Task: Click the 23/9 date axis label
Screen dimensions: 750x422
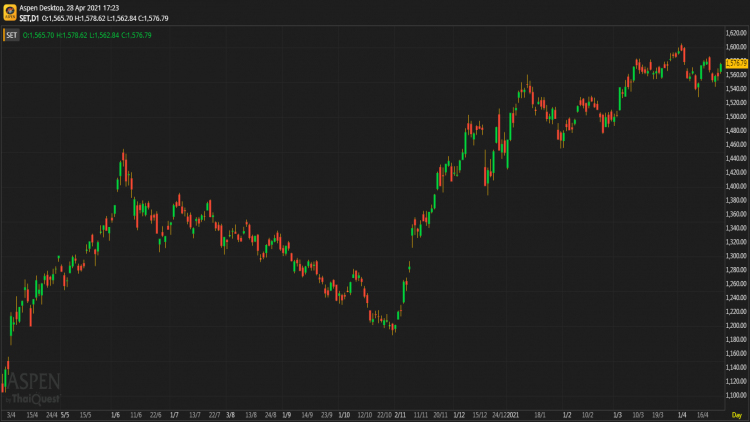Action: 327,415
